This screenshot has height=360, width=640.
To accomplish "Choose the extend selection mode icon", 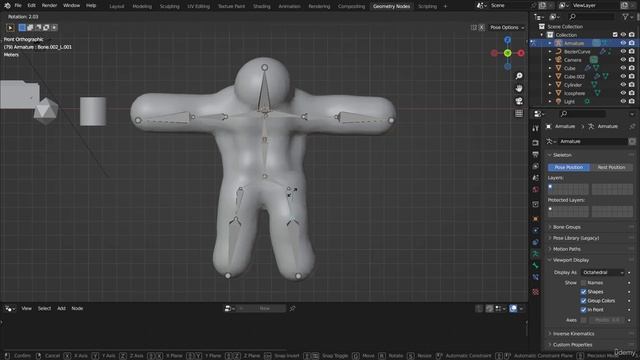I will tap(30, 27).
